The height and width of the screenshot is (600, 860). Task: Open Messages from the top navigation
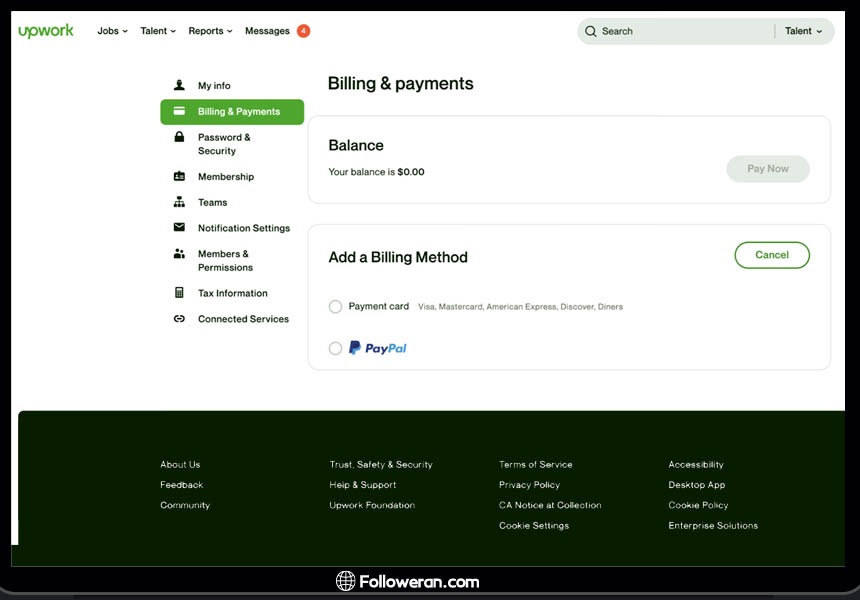pyautogui.click(x=267, y=31)
